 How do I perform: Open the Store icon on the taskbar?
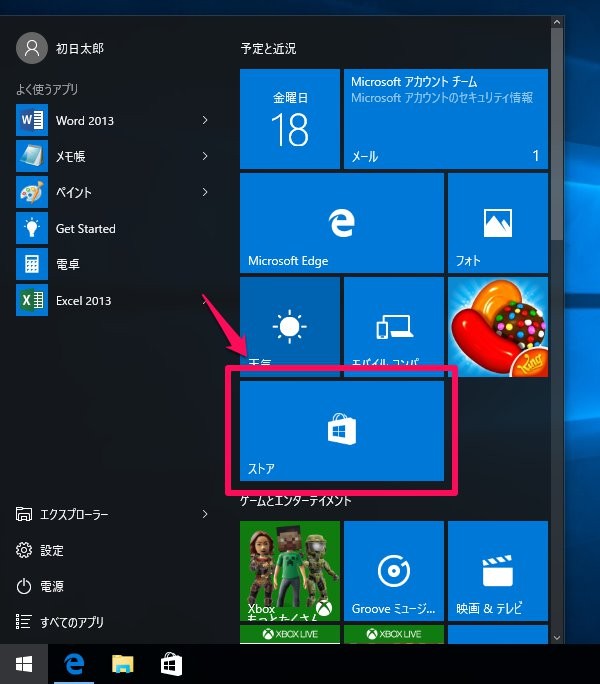point(171,664)
